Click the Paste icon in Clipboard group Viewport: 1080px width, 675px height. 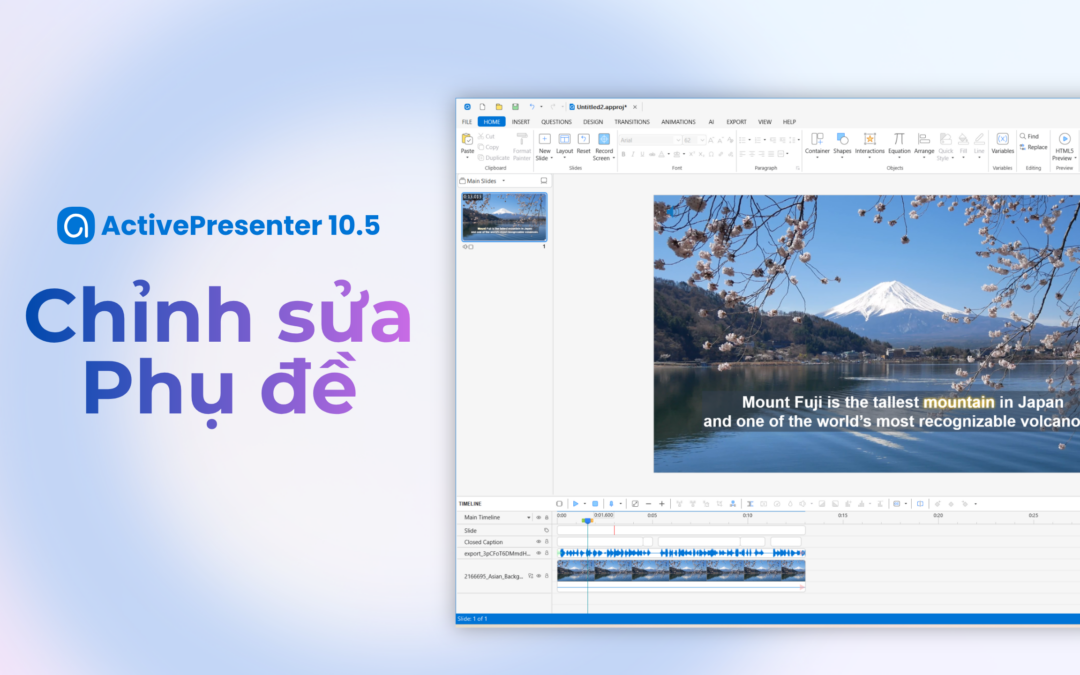click(467, 140)
